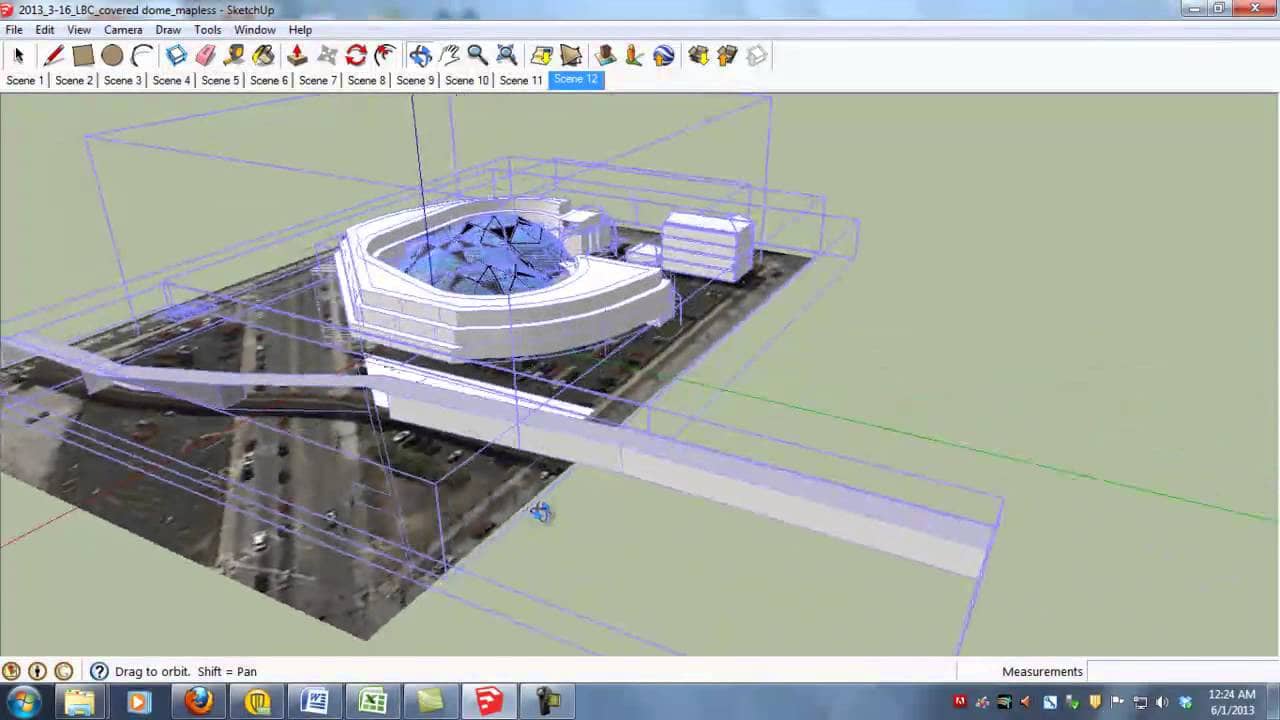Open the Camera menu

tap(123, 30)
